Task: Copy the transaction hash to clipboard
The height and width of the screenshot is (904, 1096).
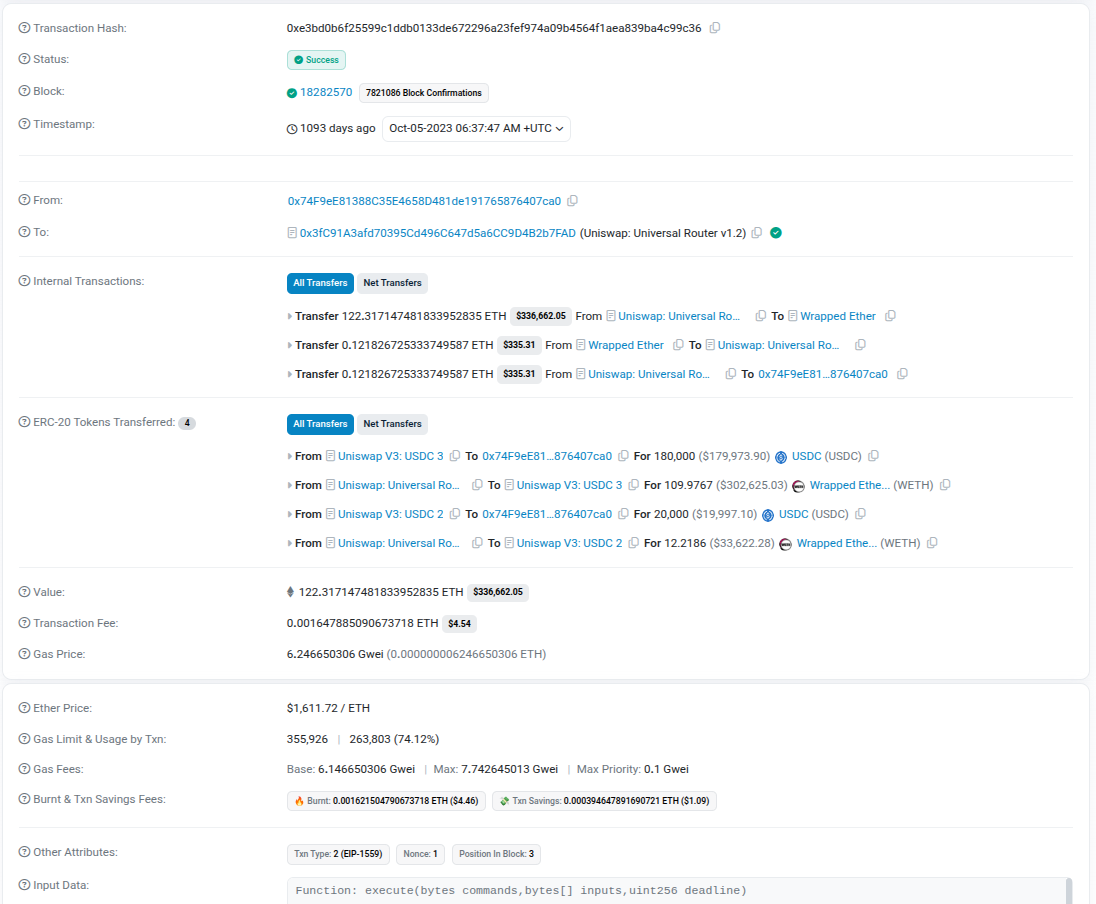Action: (x=715, y=28)
